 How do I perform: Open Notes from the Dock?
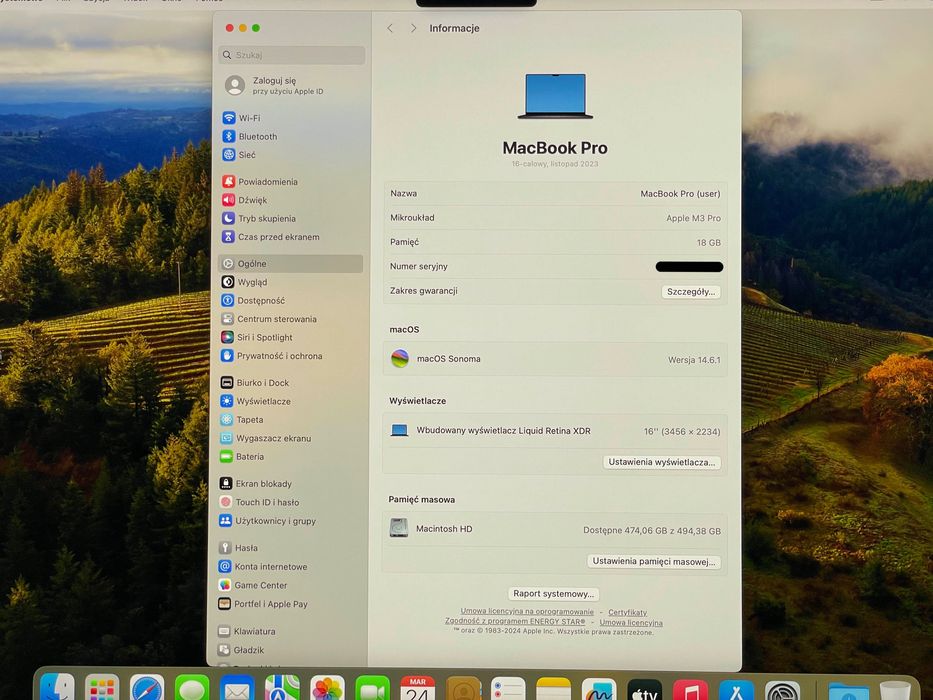(553, 689)
